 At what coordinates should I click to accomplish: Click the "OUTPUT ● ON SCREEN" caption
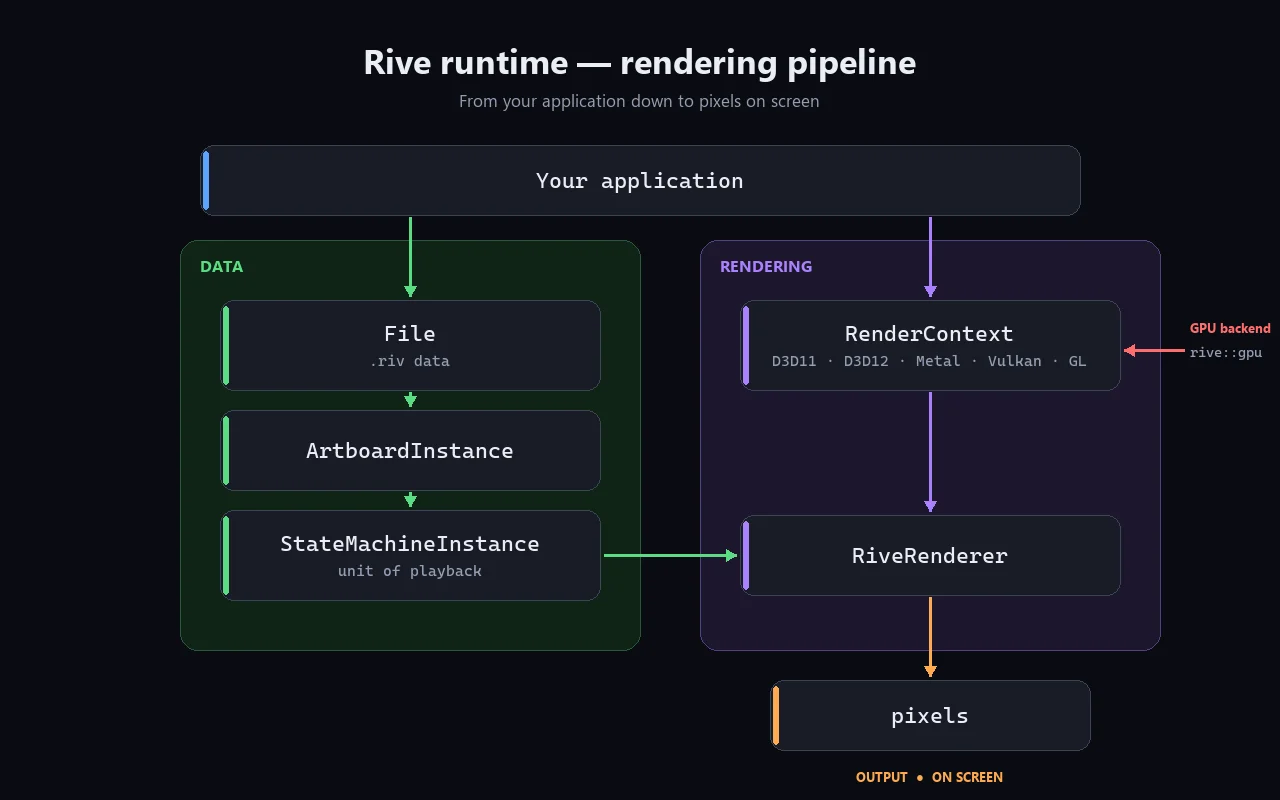(929, 777)
